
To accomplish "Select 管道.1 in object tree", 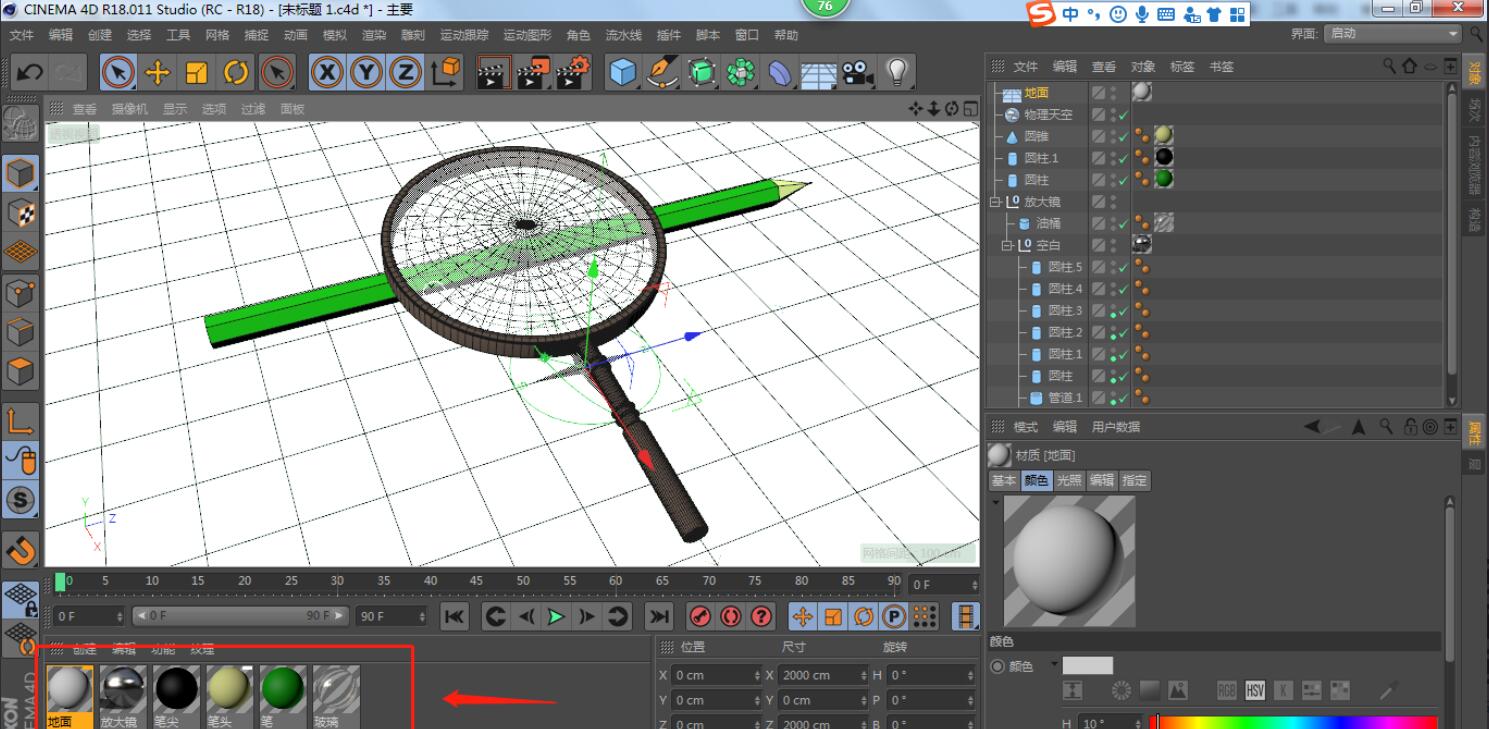I will point(1065,398).
